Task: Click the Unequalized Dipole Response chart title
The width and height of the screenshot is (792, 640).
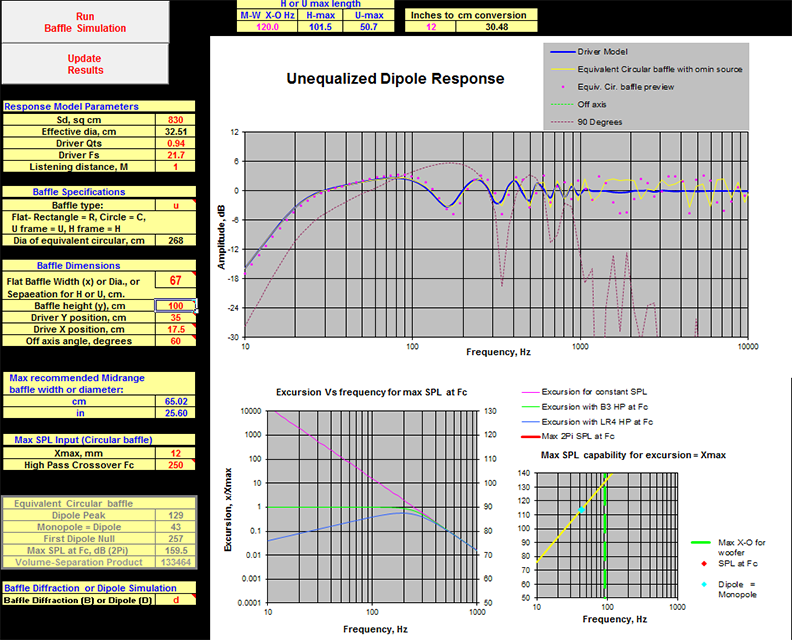Action: [x=395, y=79]
